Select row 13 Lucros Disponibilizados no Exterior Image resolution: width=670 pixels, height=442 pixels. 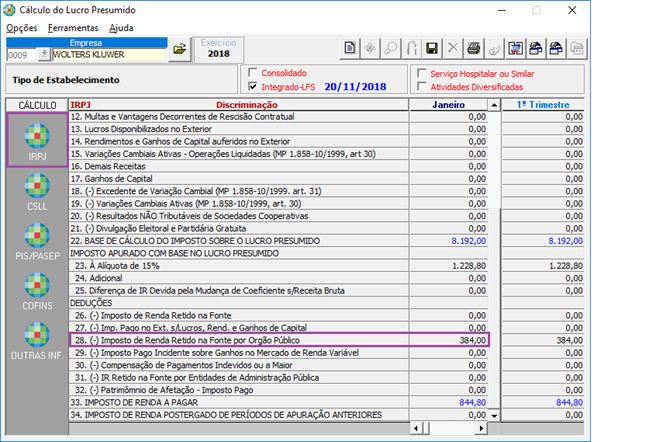coord(239,129)
